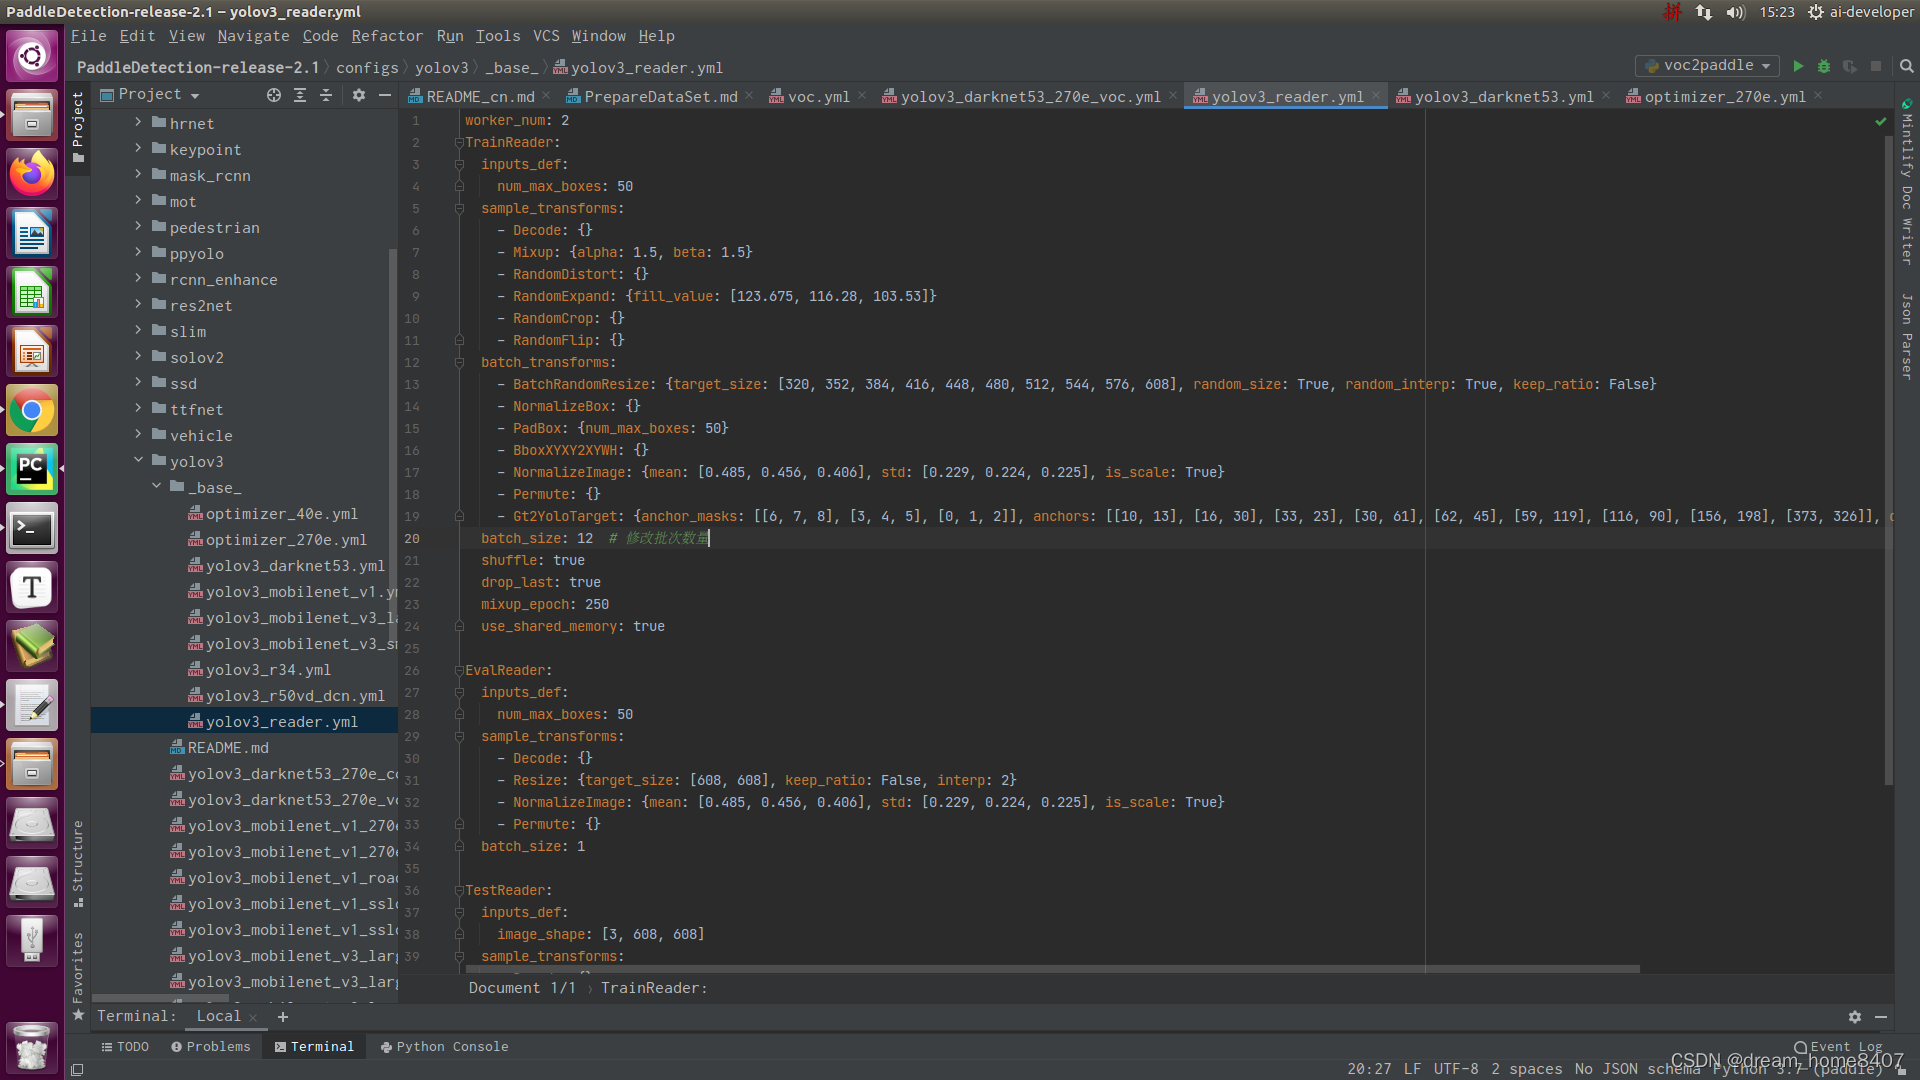Toggle the Favorites tool window stripe
The image size is (1920, 1080).
(78, 976)
